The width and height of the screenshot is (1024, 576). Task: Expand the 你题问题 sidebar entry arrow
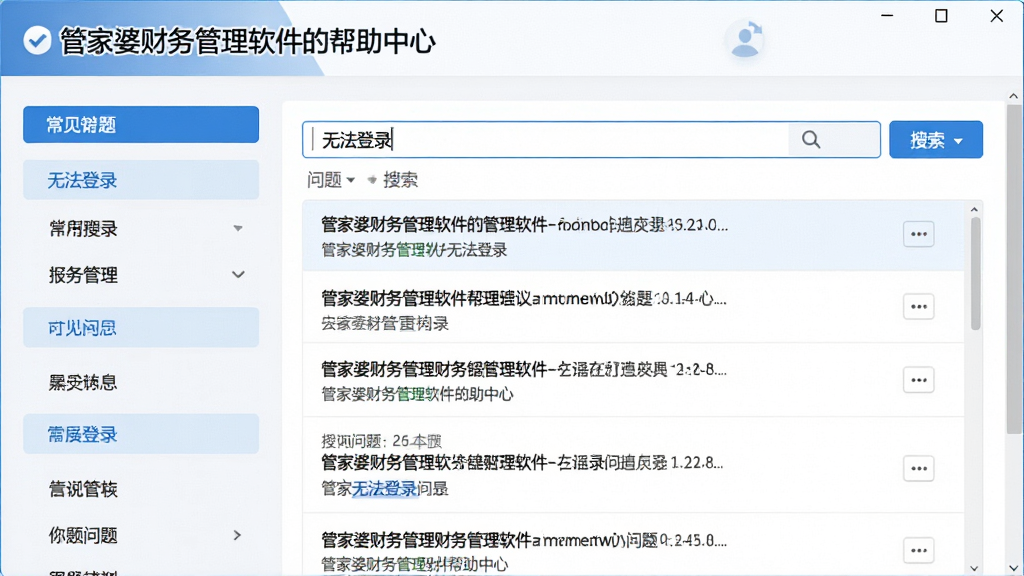pos(237,536)
